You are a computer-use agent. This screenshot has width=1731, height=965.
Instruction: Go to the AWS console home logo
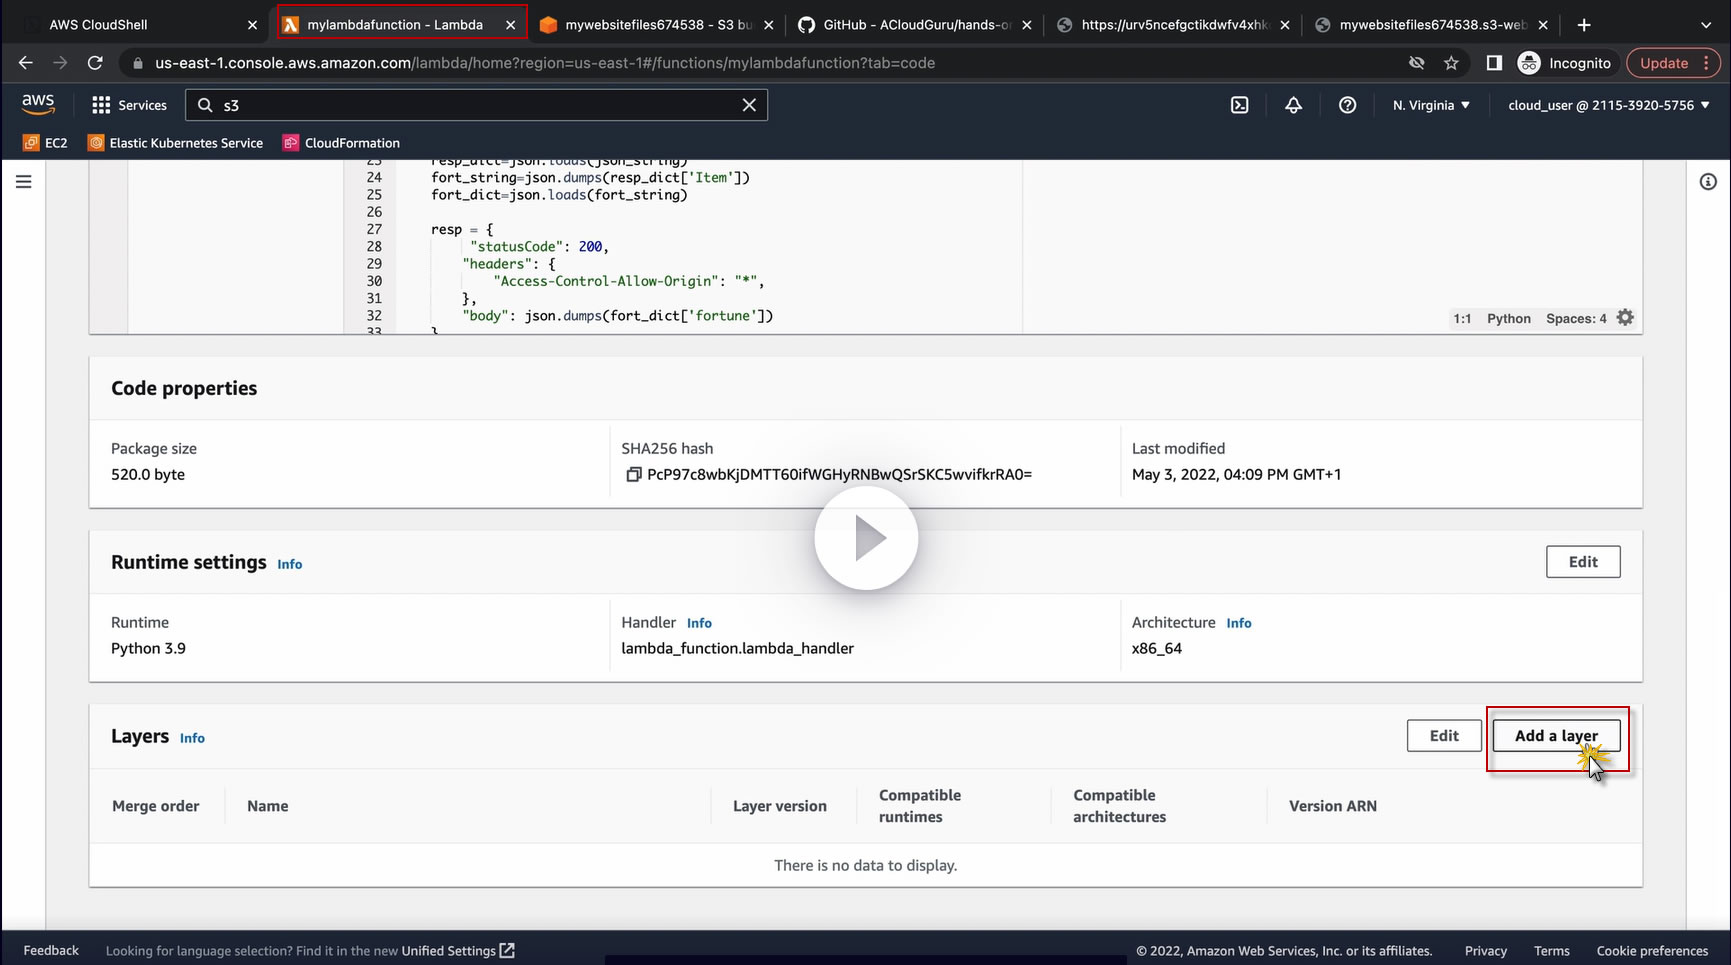pyautogui.click(x=38, y=104)
